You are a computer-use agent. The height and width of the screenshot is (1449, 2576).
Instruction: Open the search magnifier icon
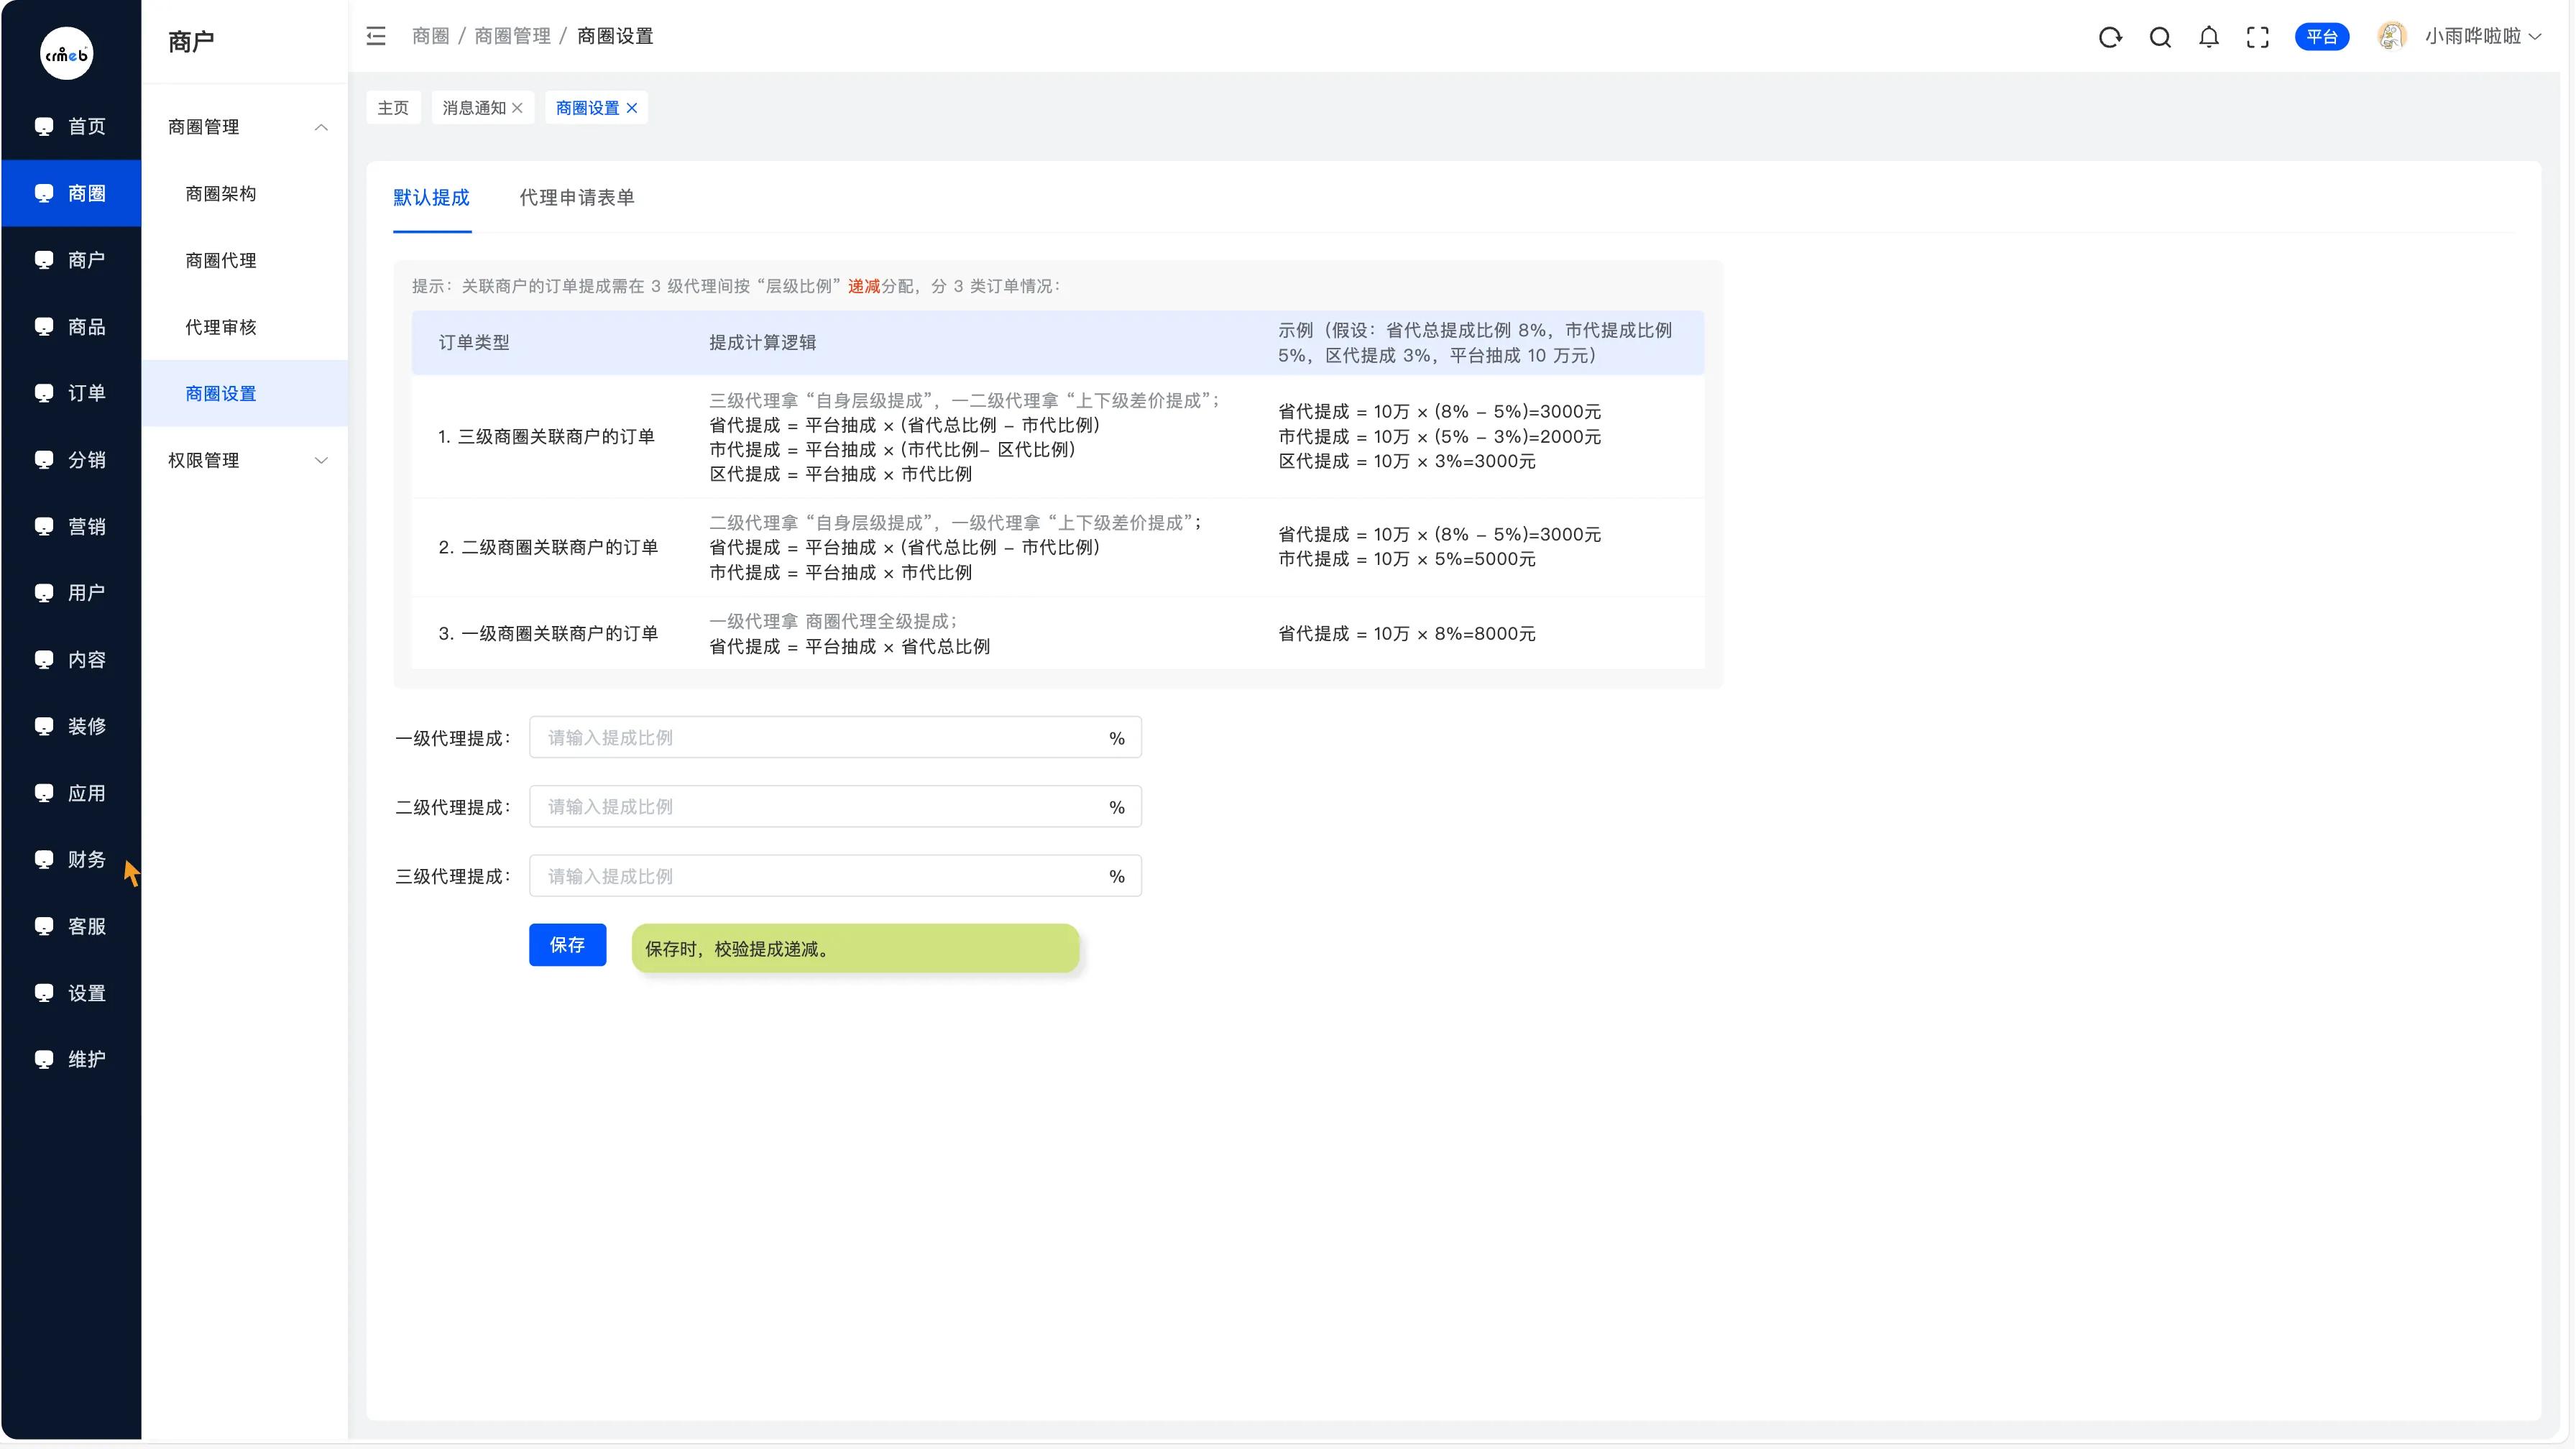pos(2159,37)
